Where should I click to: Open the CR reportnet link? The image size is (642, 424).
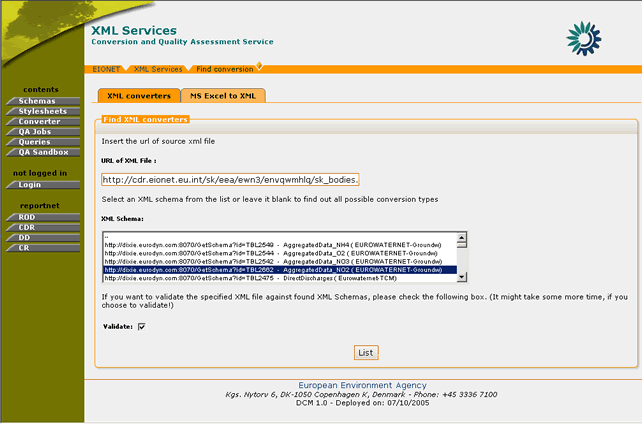(43, 248)
